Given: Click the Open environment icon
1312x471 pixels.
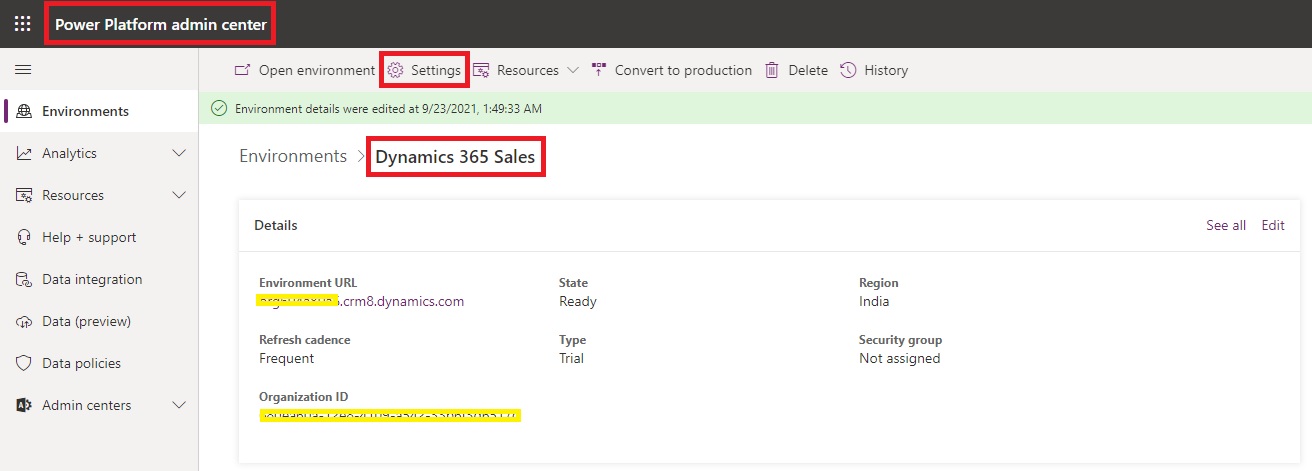Looking at the screenshot, I should point(241,70).
